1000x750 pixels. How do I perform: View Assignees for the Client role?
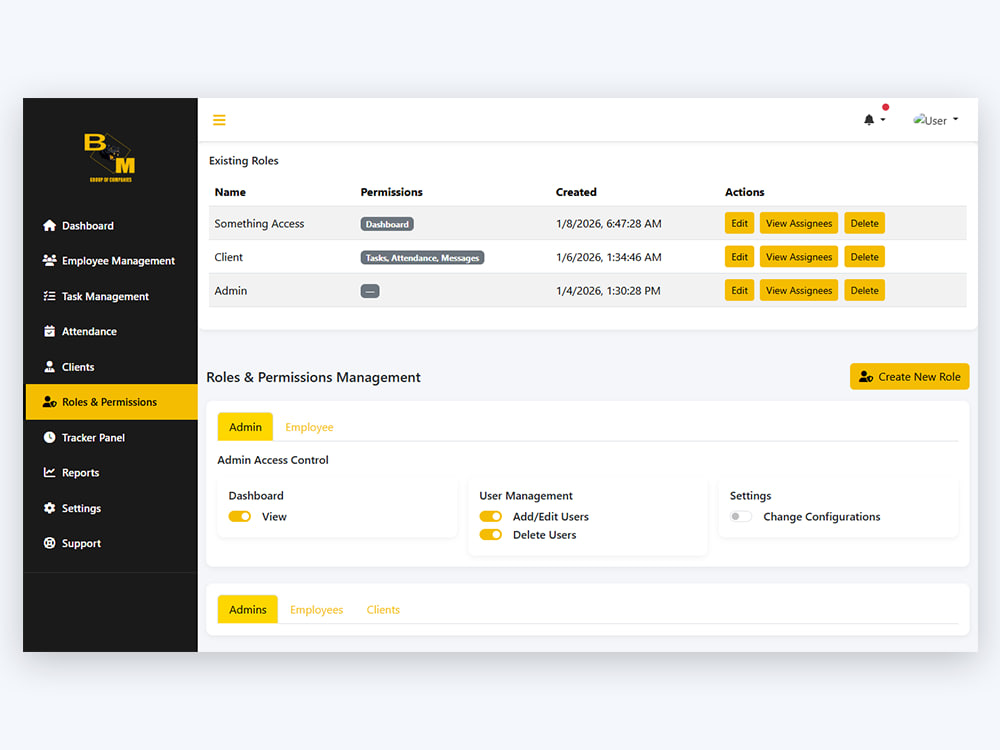point(798,256)
